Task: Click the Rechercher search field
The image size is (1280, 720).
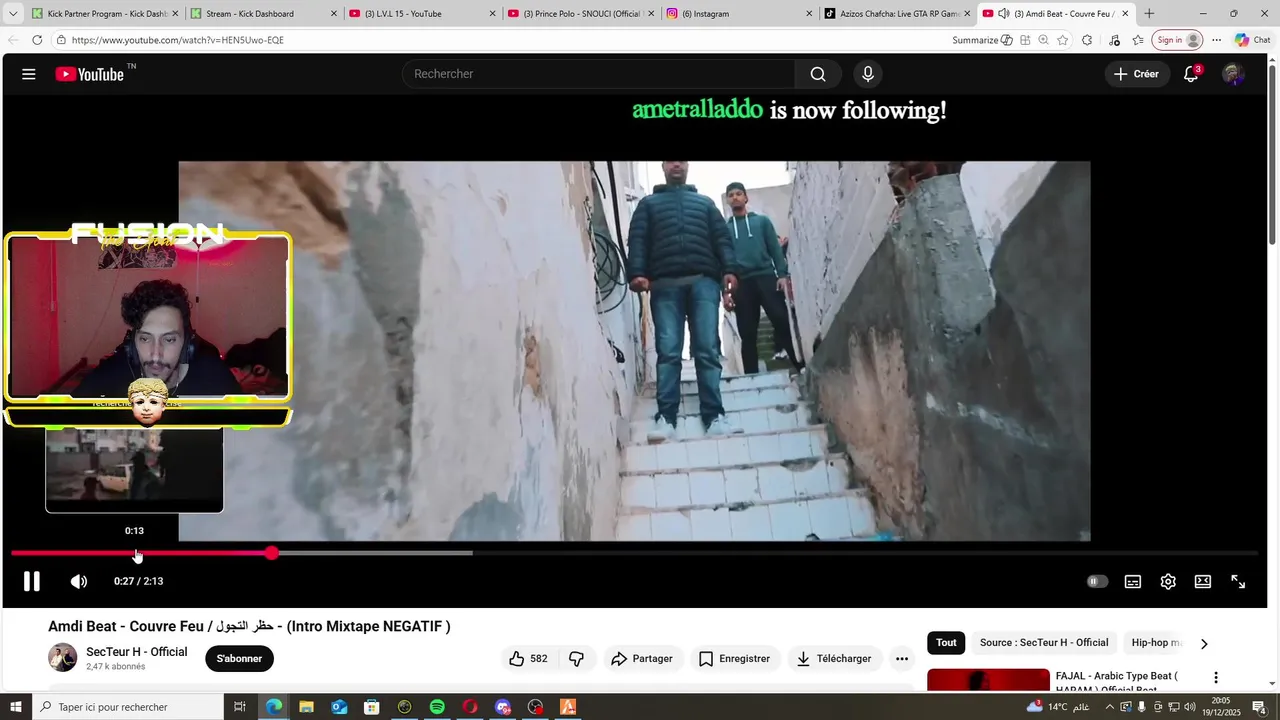Action: (x=598, y=74)
